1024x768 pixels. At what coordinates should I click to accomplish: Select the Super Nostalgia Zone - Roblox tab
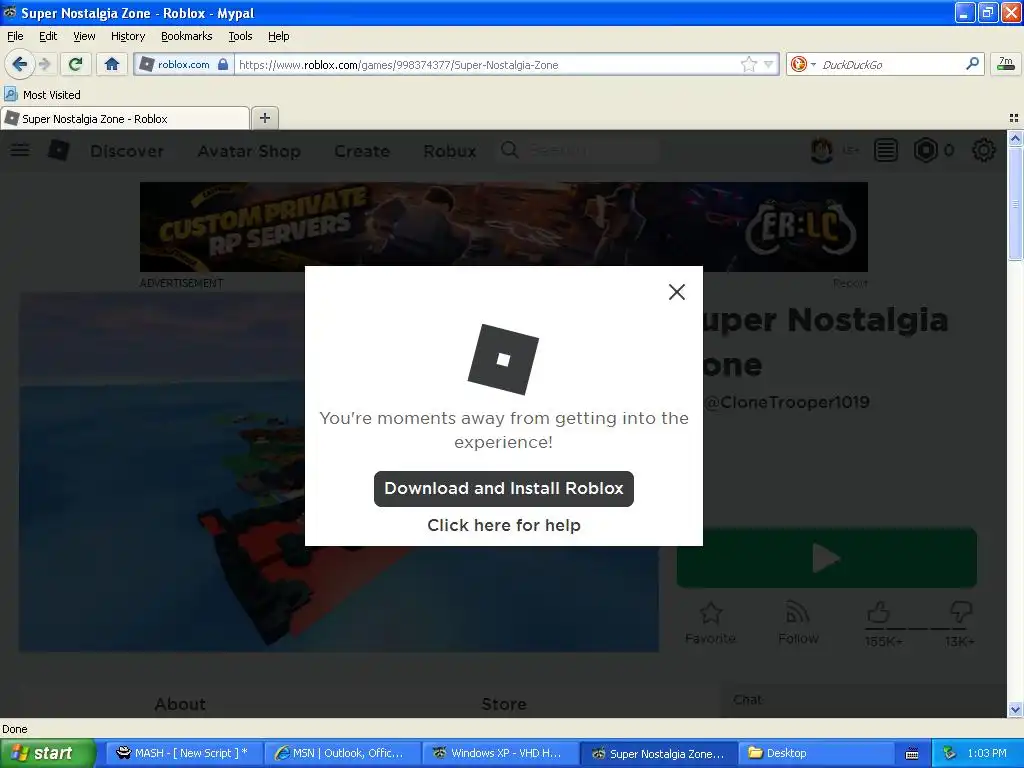tap(125, 118)
